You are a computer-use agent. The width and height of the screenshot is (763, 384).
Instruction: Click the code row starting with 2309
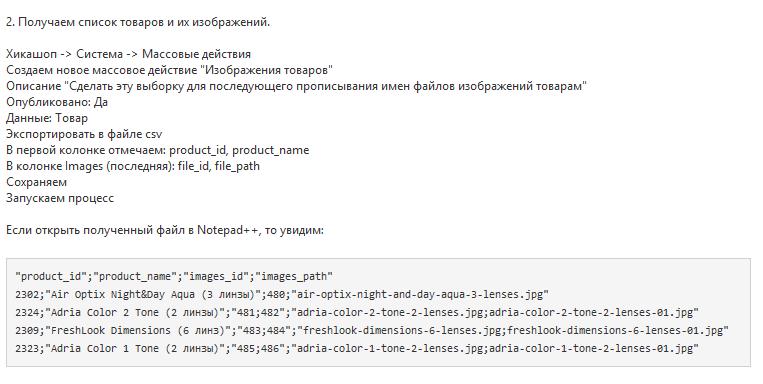coord(372,330)
